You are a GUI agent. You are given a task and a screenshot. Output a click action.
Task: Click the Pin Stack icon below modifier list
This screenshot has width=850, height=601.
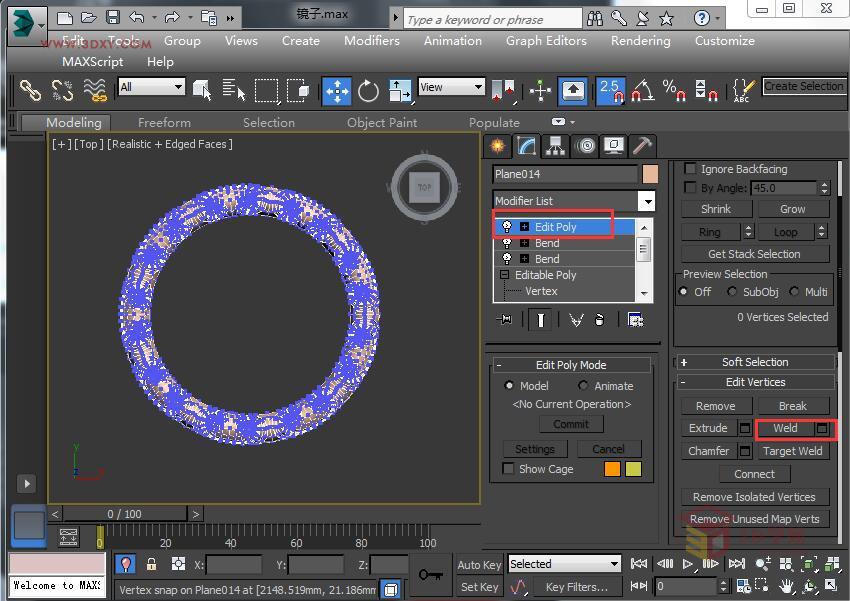click(505, 318)
